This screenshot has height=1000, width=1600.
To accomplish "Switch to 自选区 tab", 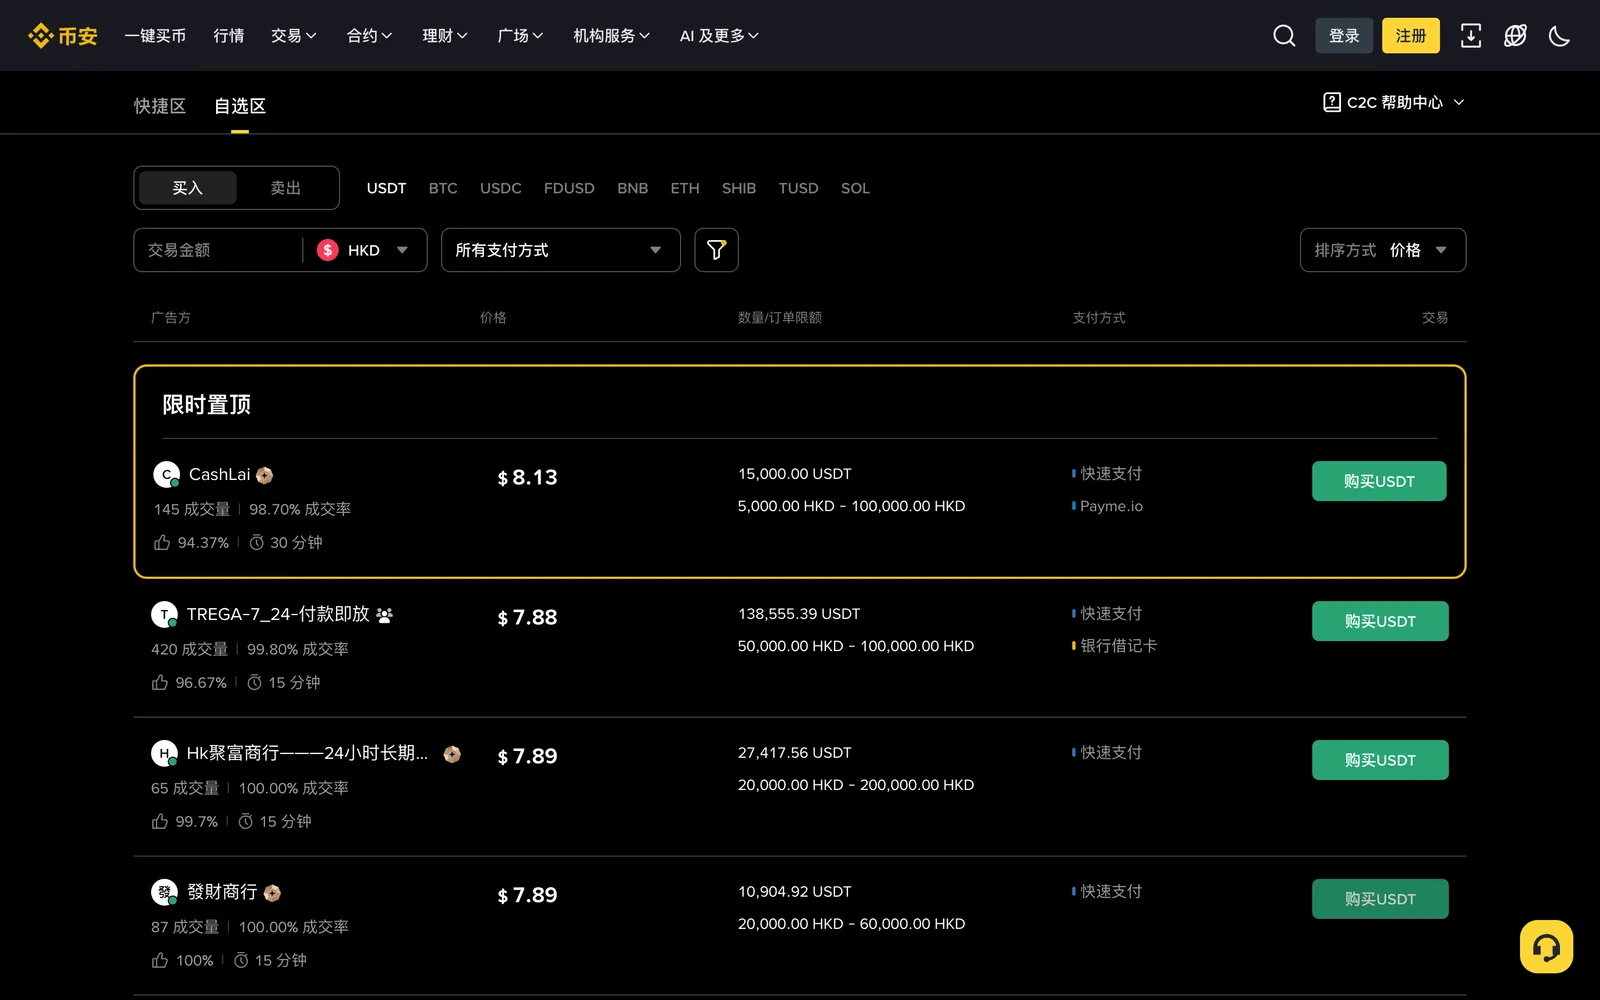I will click(240, 106).
